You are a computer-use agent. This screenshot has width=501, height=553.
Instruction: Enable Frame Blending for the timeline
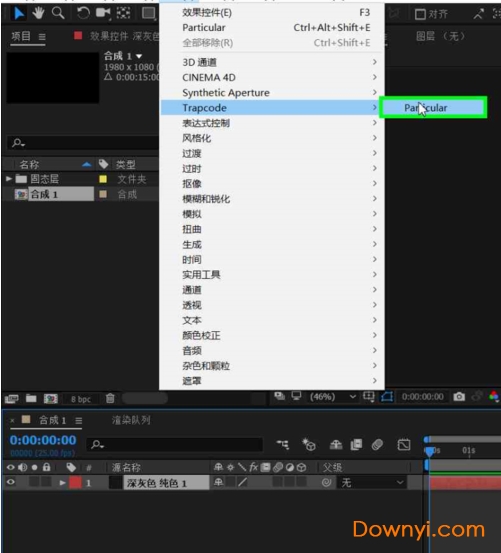(x=356, y=445)
